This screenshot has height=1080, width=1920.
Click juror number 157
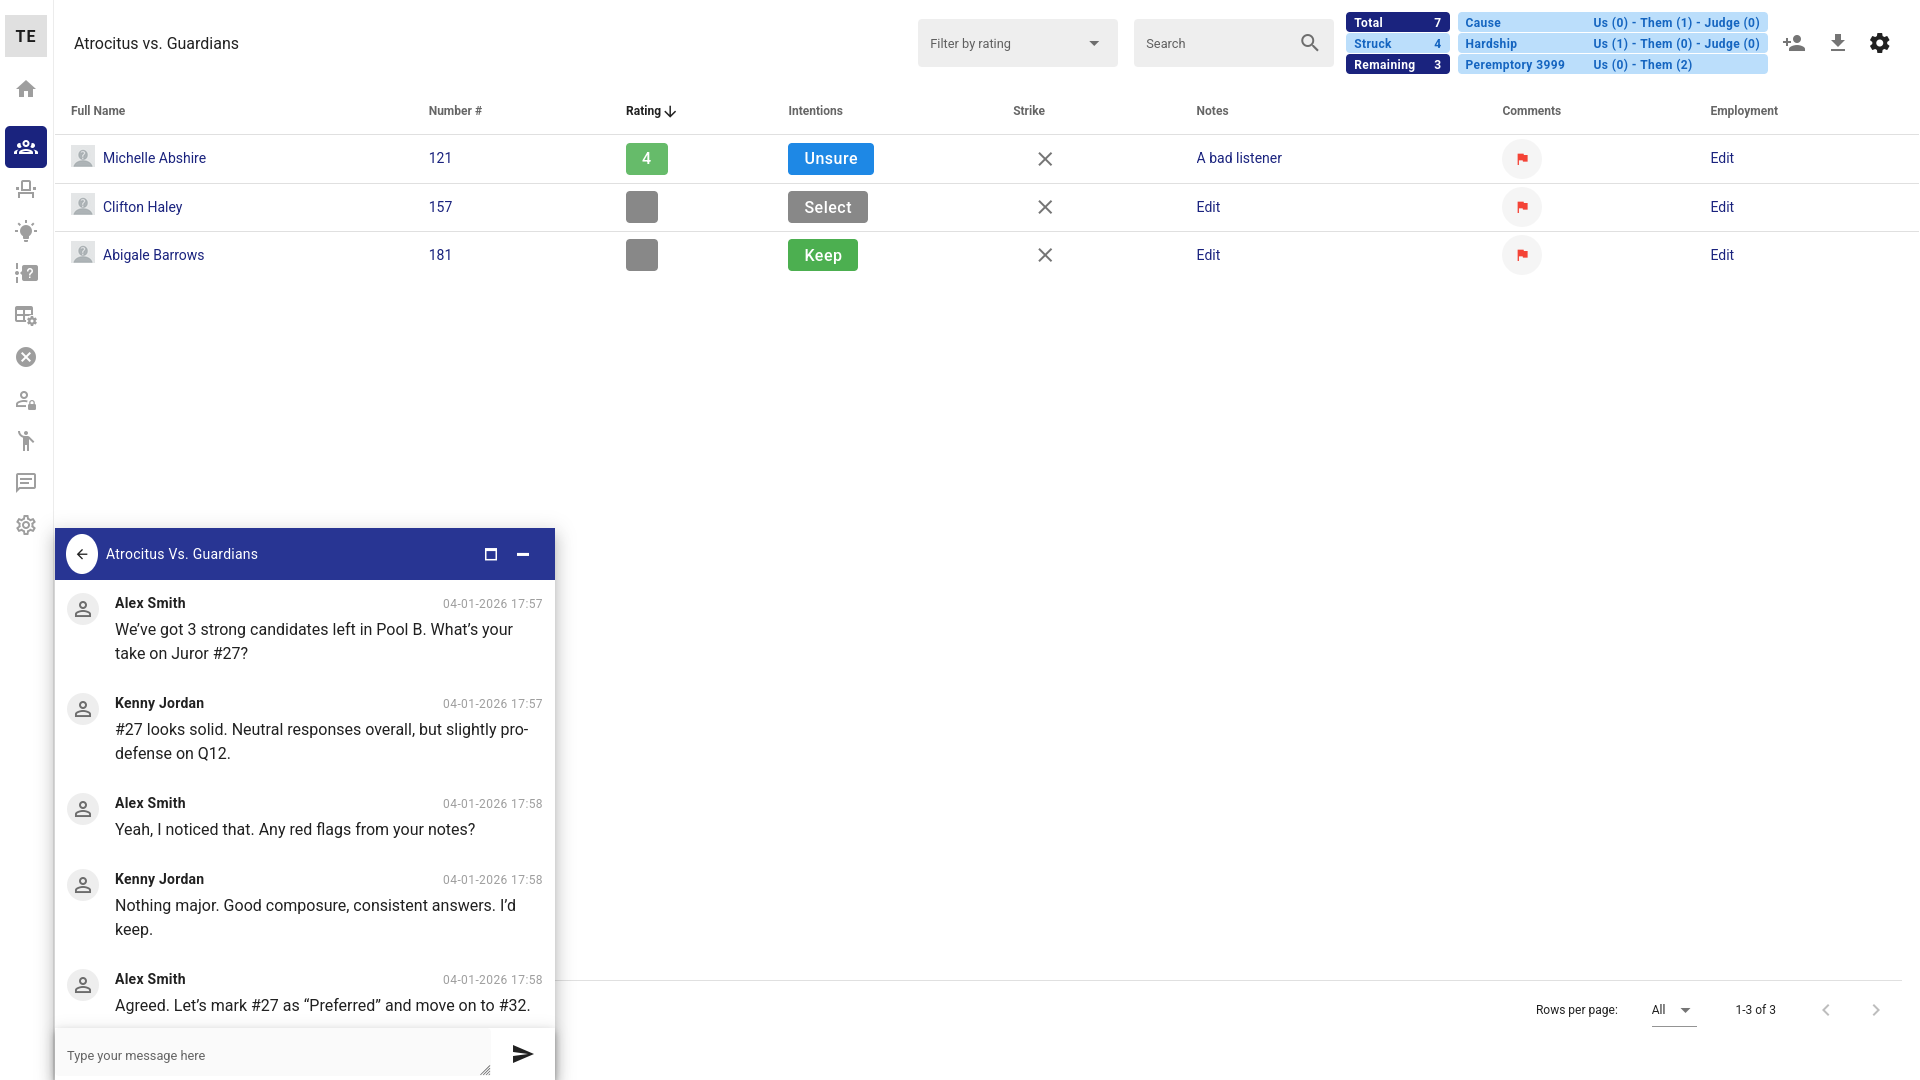point(440,207)
